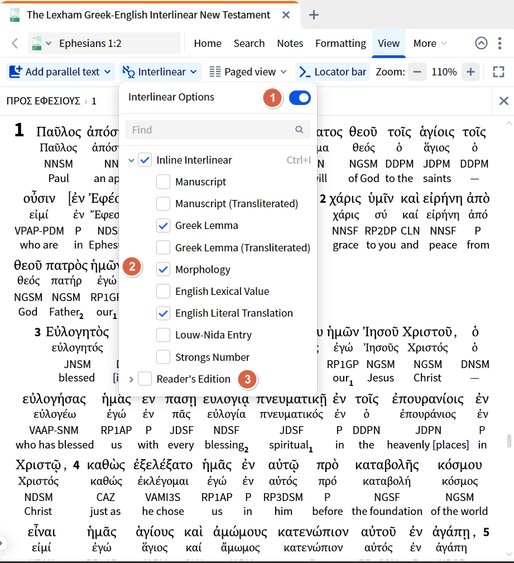Click the Greek word ἐξελέξατο

point(163,465)
